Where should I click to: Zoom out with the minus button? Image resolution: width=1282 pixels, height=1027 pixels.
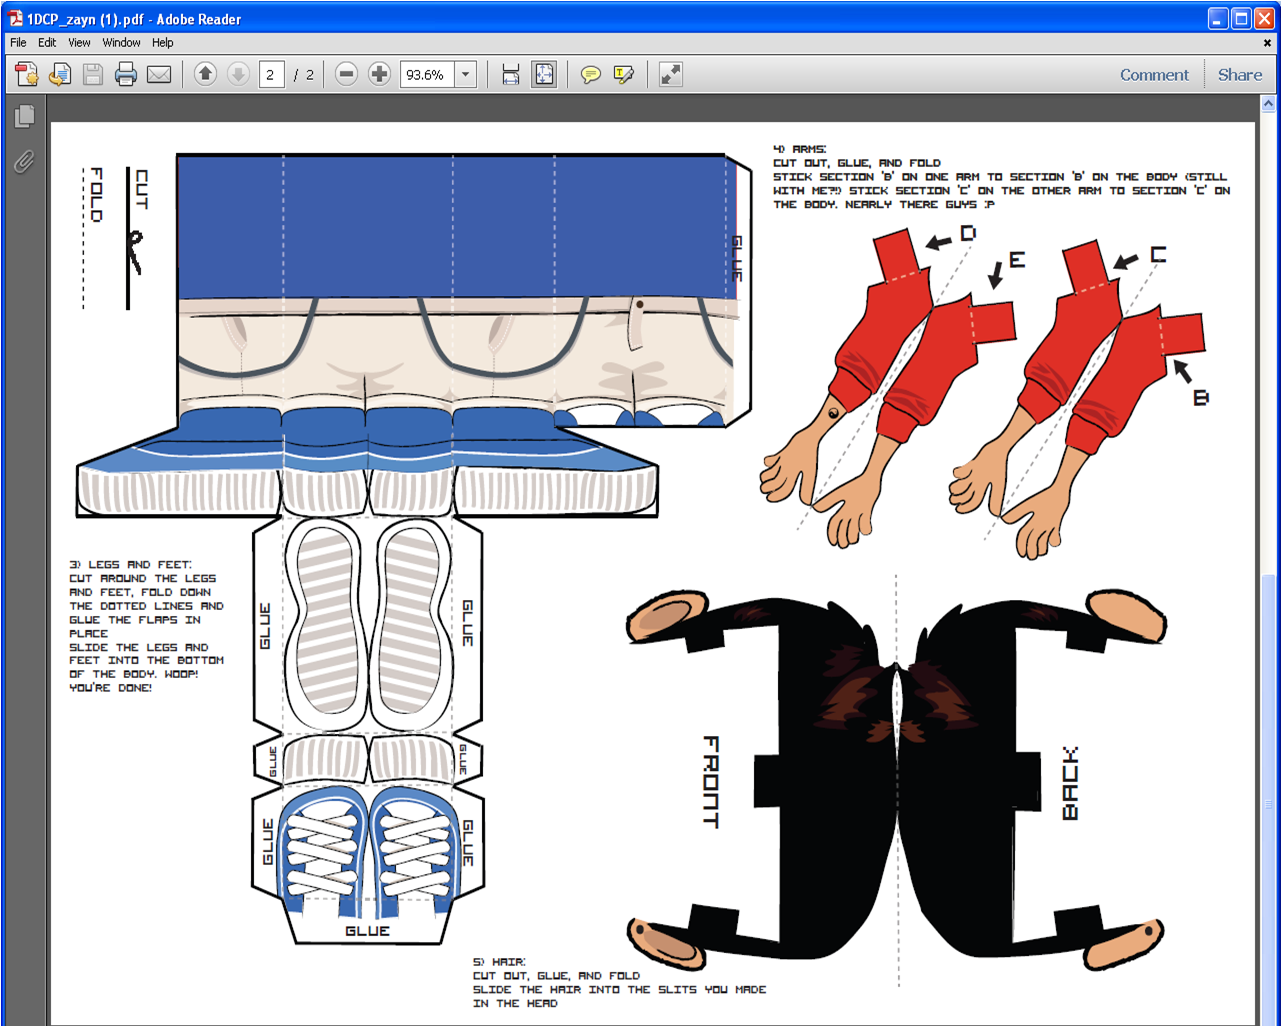pos(346,74)
